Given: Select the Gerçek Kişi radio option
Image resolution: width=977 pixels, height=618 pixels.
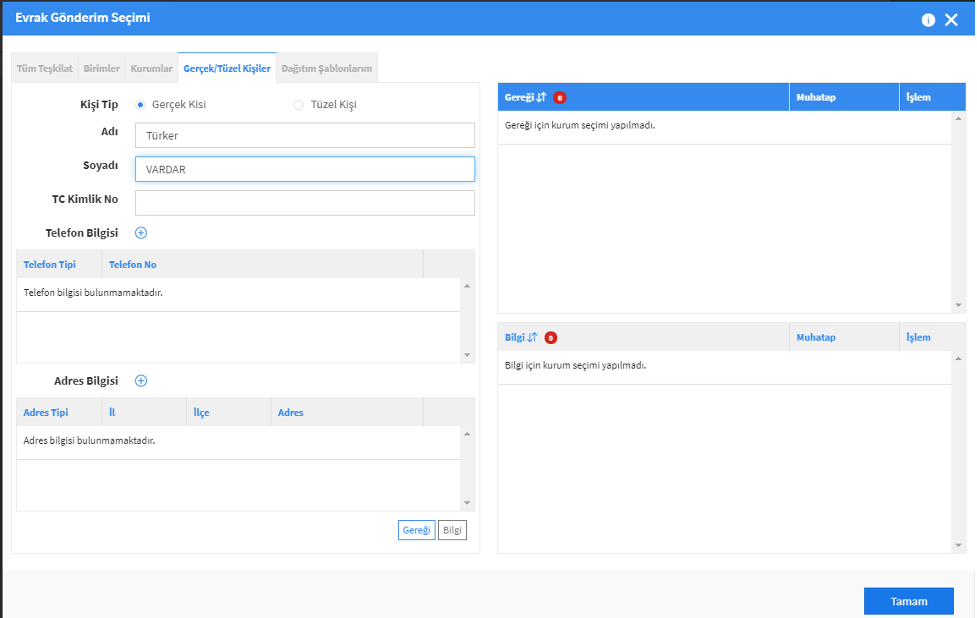Looking at the screenshot, I should point(140,105).
